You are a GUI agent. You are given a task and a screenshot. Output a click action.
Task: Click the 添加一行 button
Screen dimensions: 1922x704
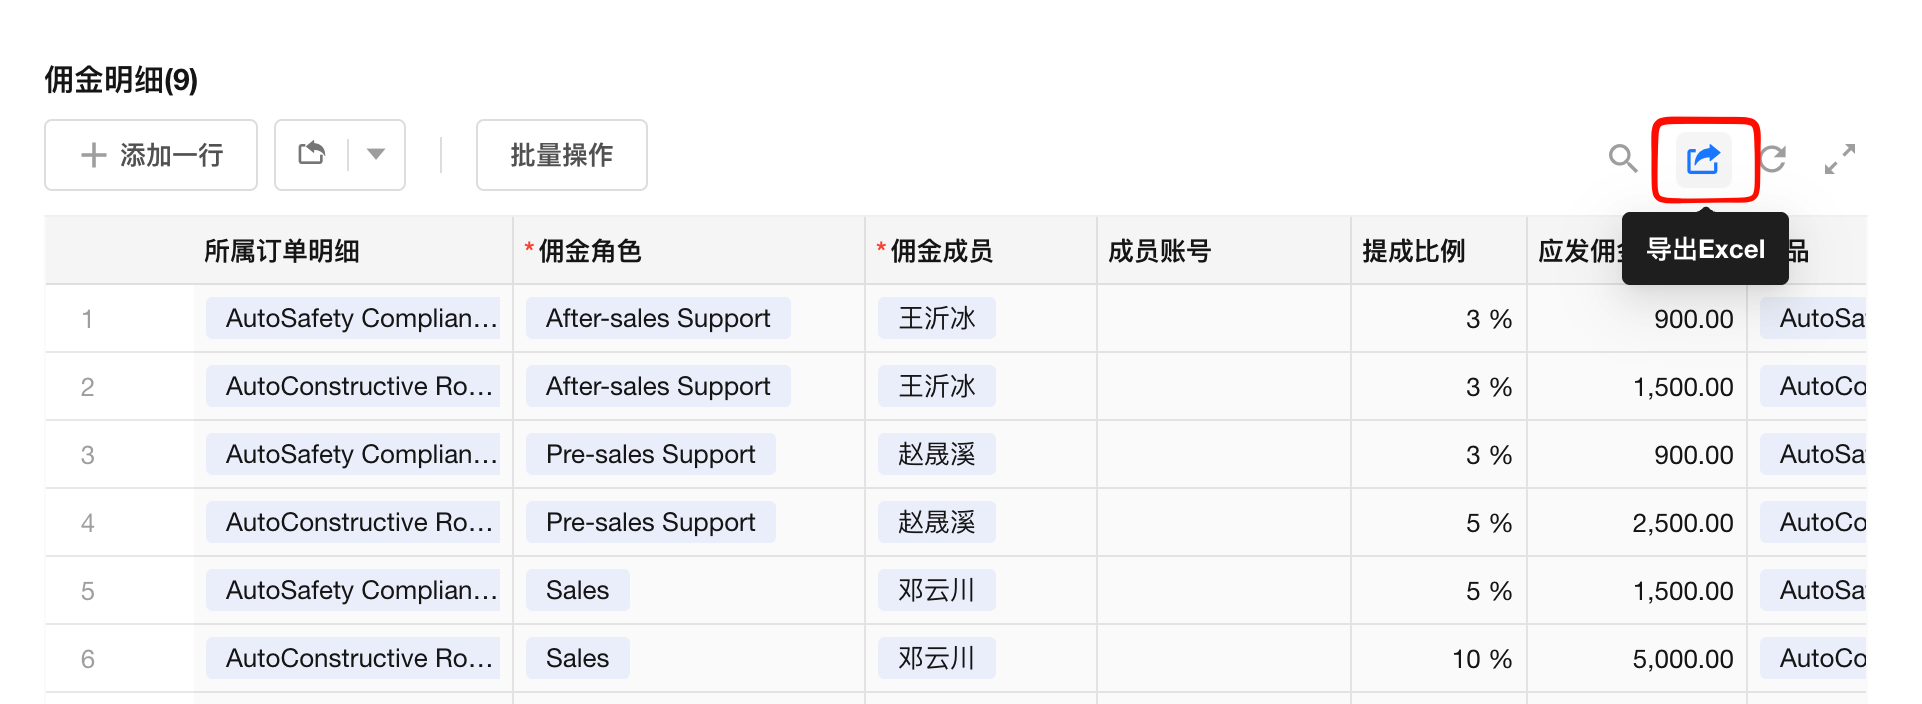pos(151,155)
